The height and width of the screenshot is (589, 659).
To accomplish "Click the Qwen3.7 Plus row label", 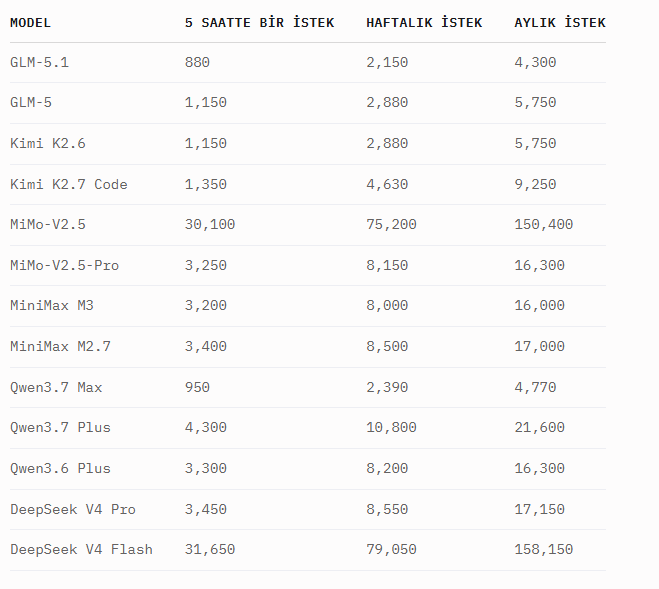I will click(x=61, y=428).
